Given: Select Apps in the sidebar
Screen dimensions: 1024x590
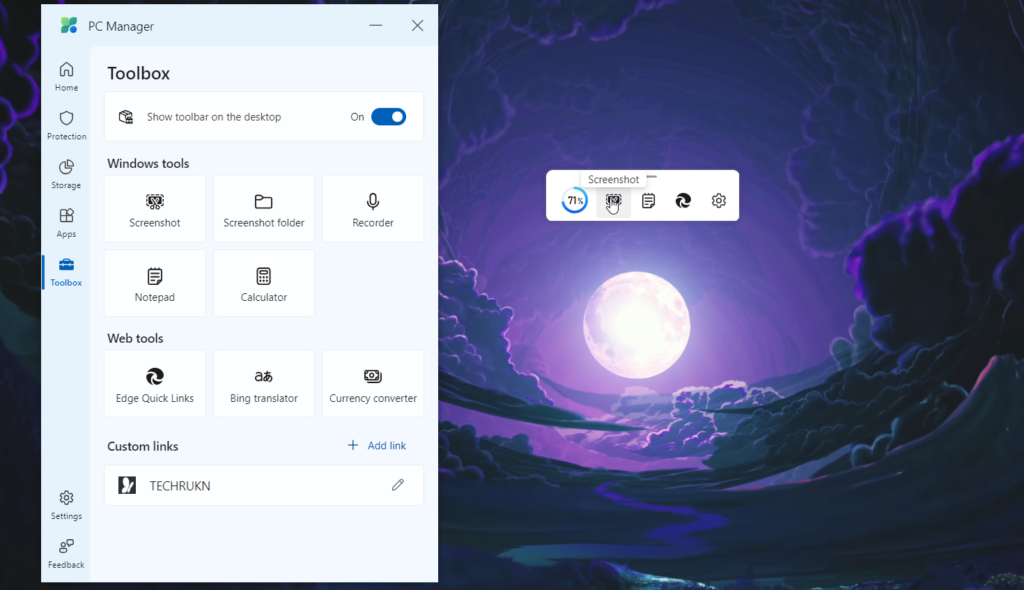Looking at the screenshot, I should pos(66,223).
